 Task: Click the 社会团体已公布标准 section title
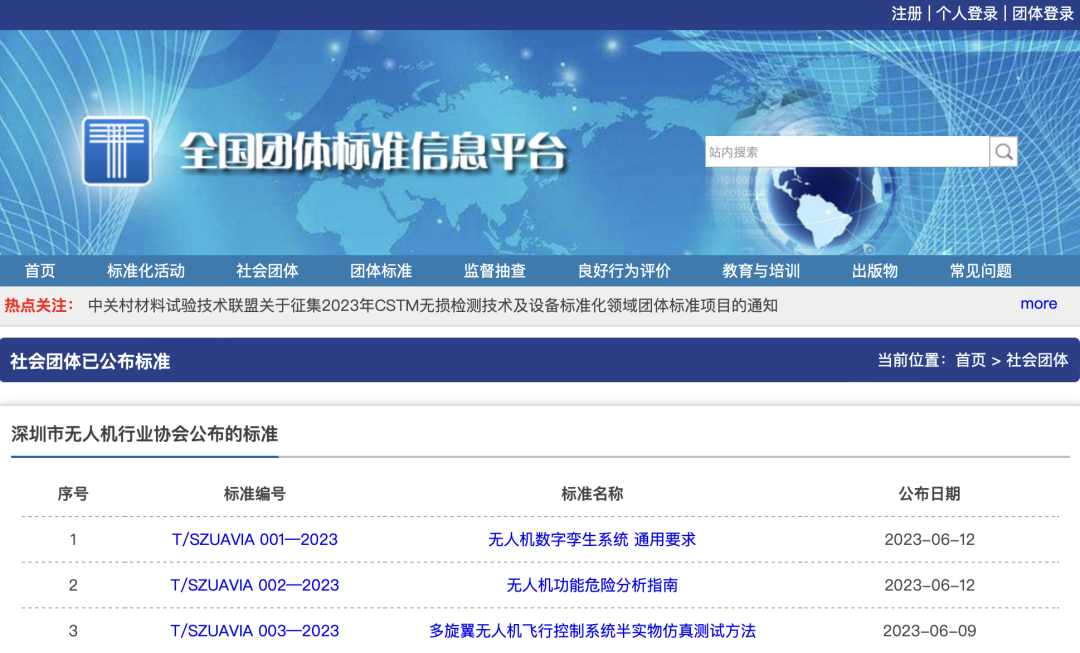(x=90, y=361)
